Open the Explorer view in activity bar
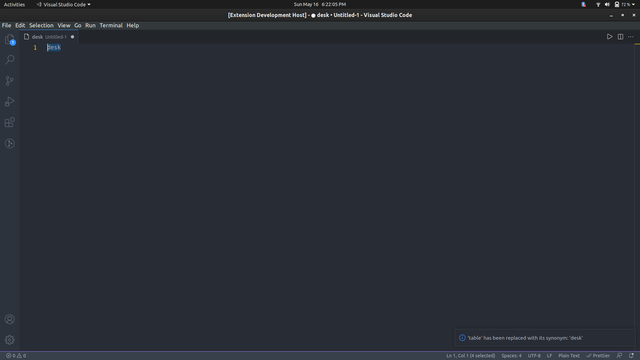 pos(10,39)
